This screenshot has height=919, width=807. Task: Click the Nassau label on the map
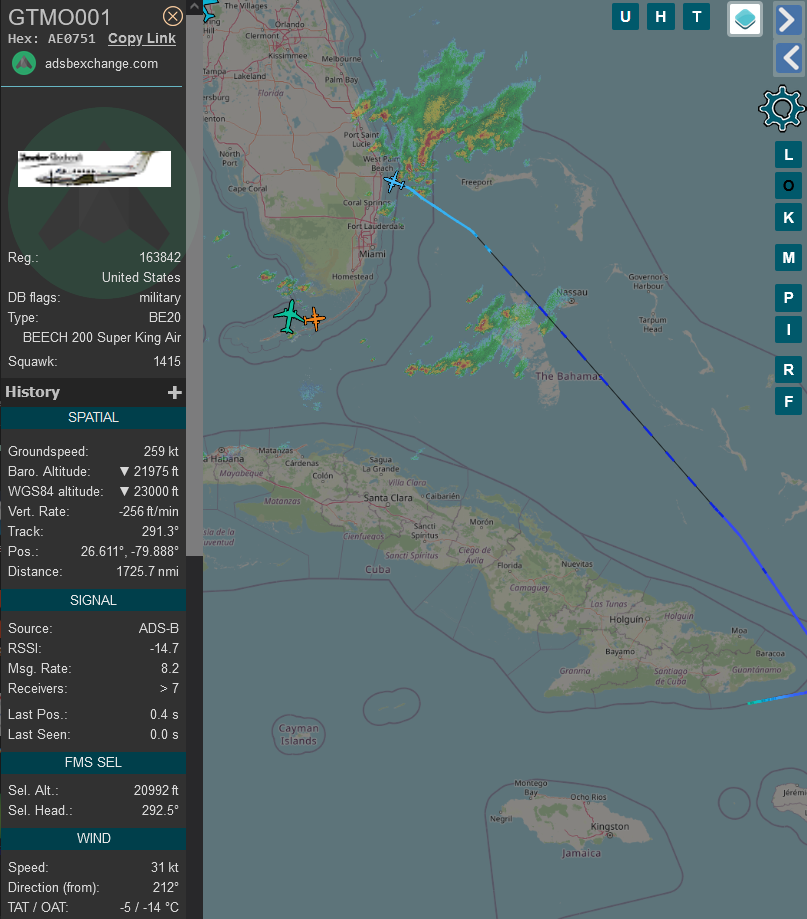click(572, 292)
